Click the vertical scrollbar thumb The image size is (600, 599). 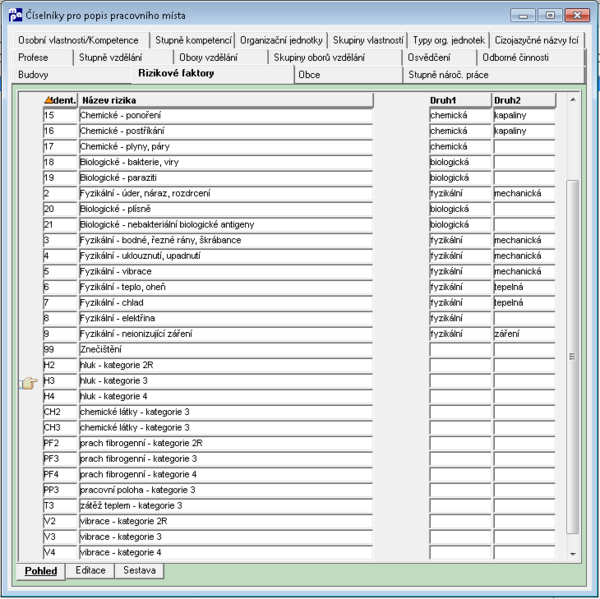tap(573, 356)
